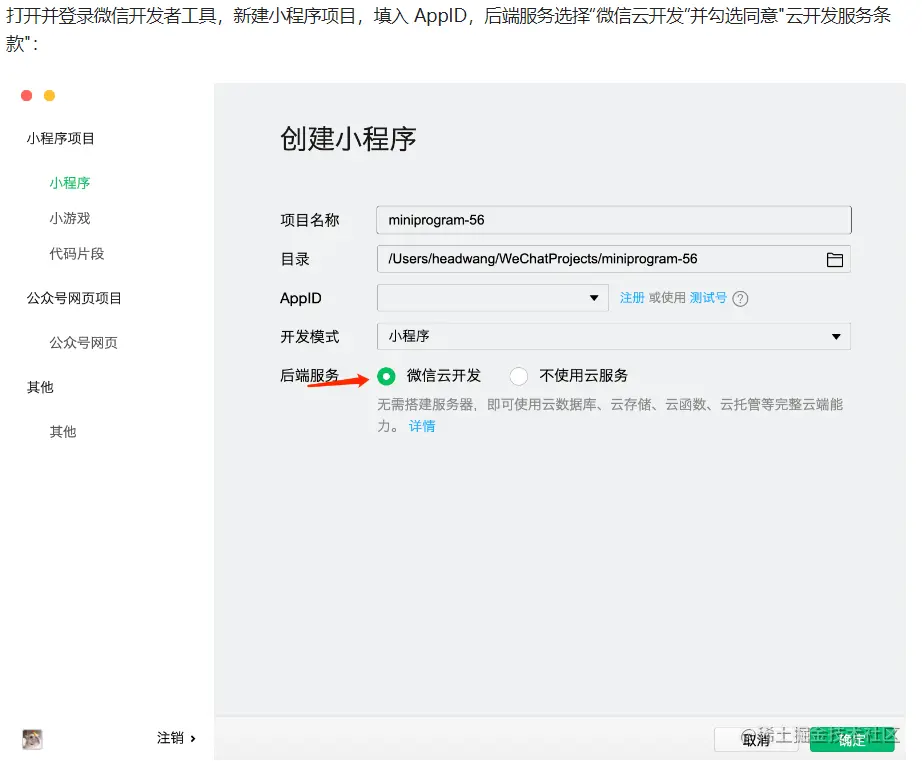Select 小游戏 in the sidebar
Image resolution: width=922 pixels, height=767 pixels.
click(70, 218)
